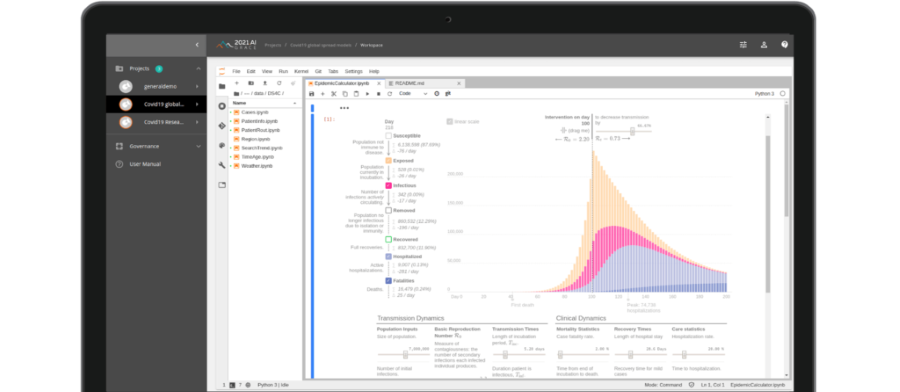Click the clock icon in notebook toolbar
900x392 pixels.
click(x=436, y=94)
